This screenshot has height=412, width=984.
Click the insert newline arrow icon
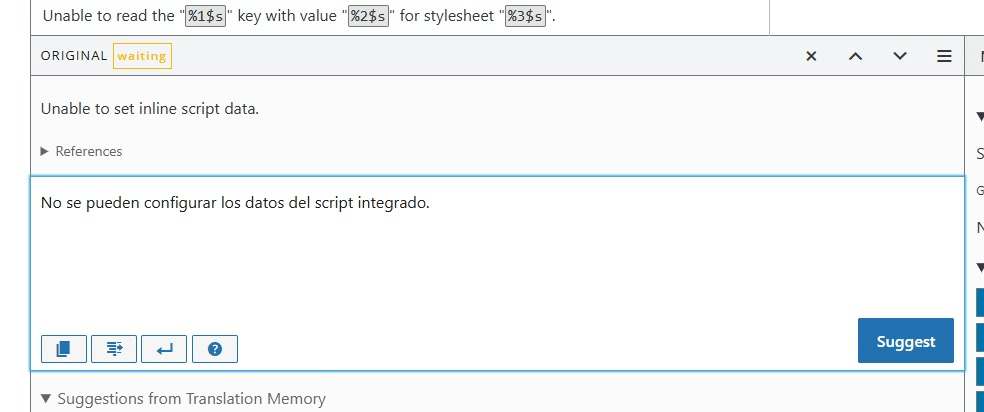click(164, 349)
